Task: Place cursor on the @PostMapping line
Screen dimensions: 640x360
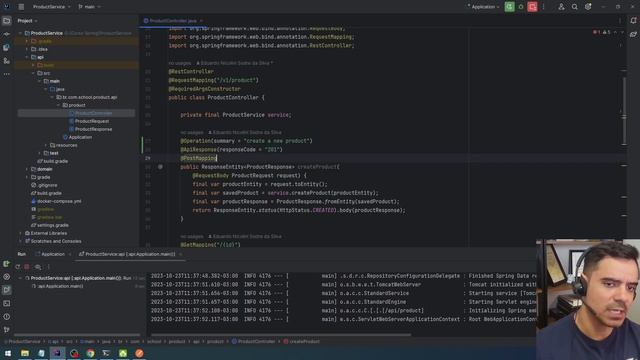Action: pos(198,158)
